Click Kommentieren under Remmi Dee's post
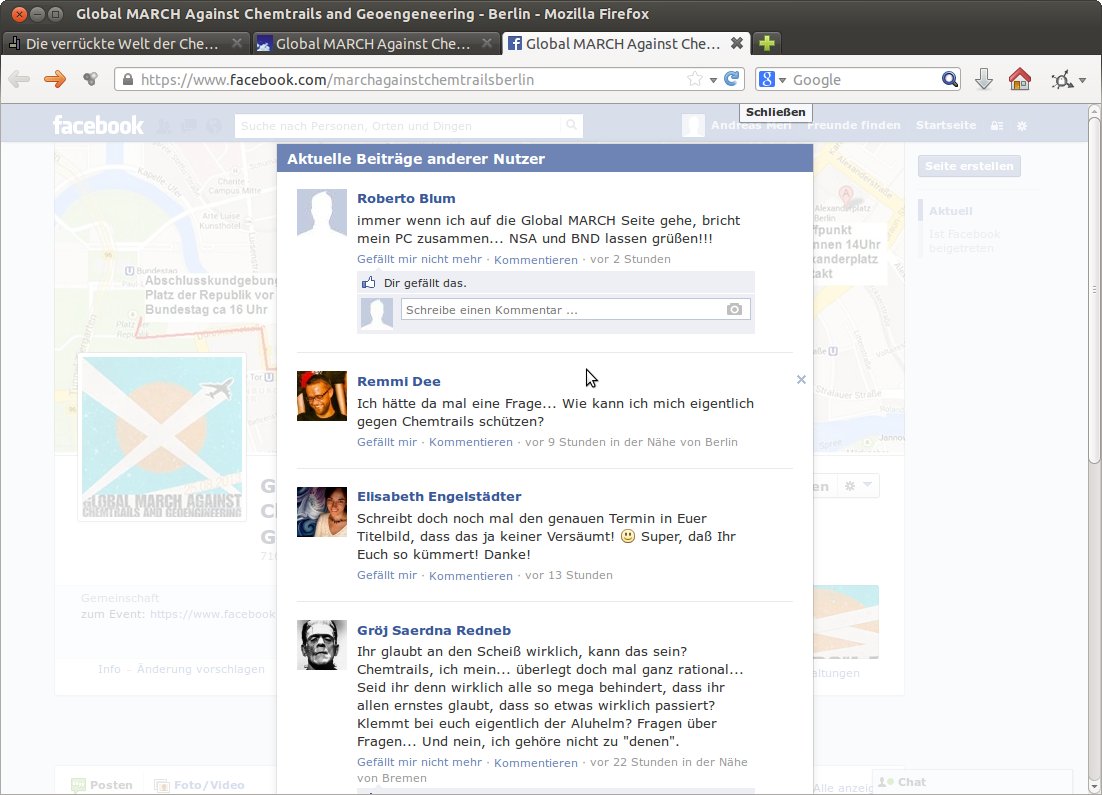Viewport: 1102px width, 795px height. (471, 441)
